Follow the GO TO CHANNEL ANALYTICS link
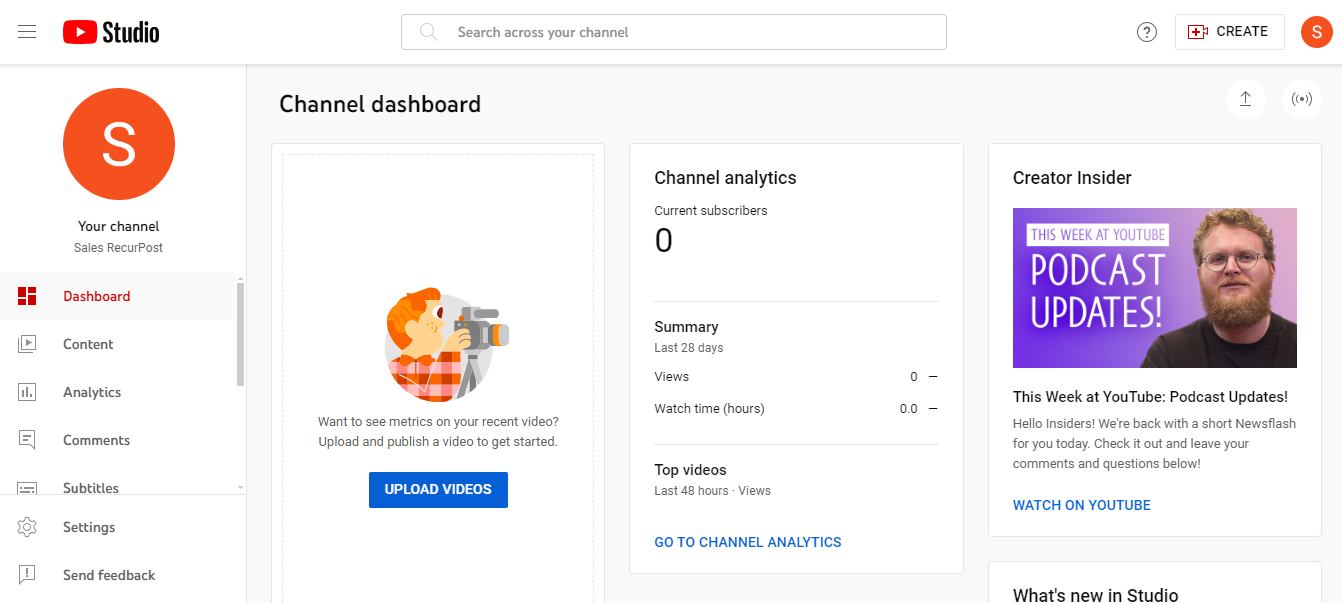The width and height of the screenshot is (1342, 603). point(748,542)
